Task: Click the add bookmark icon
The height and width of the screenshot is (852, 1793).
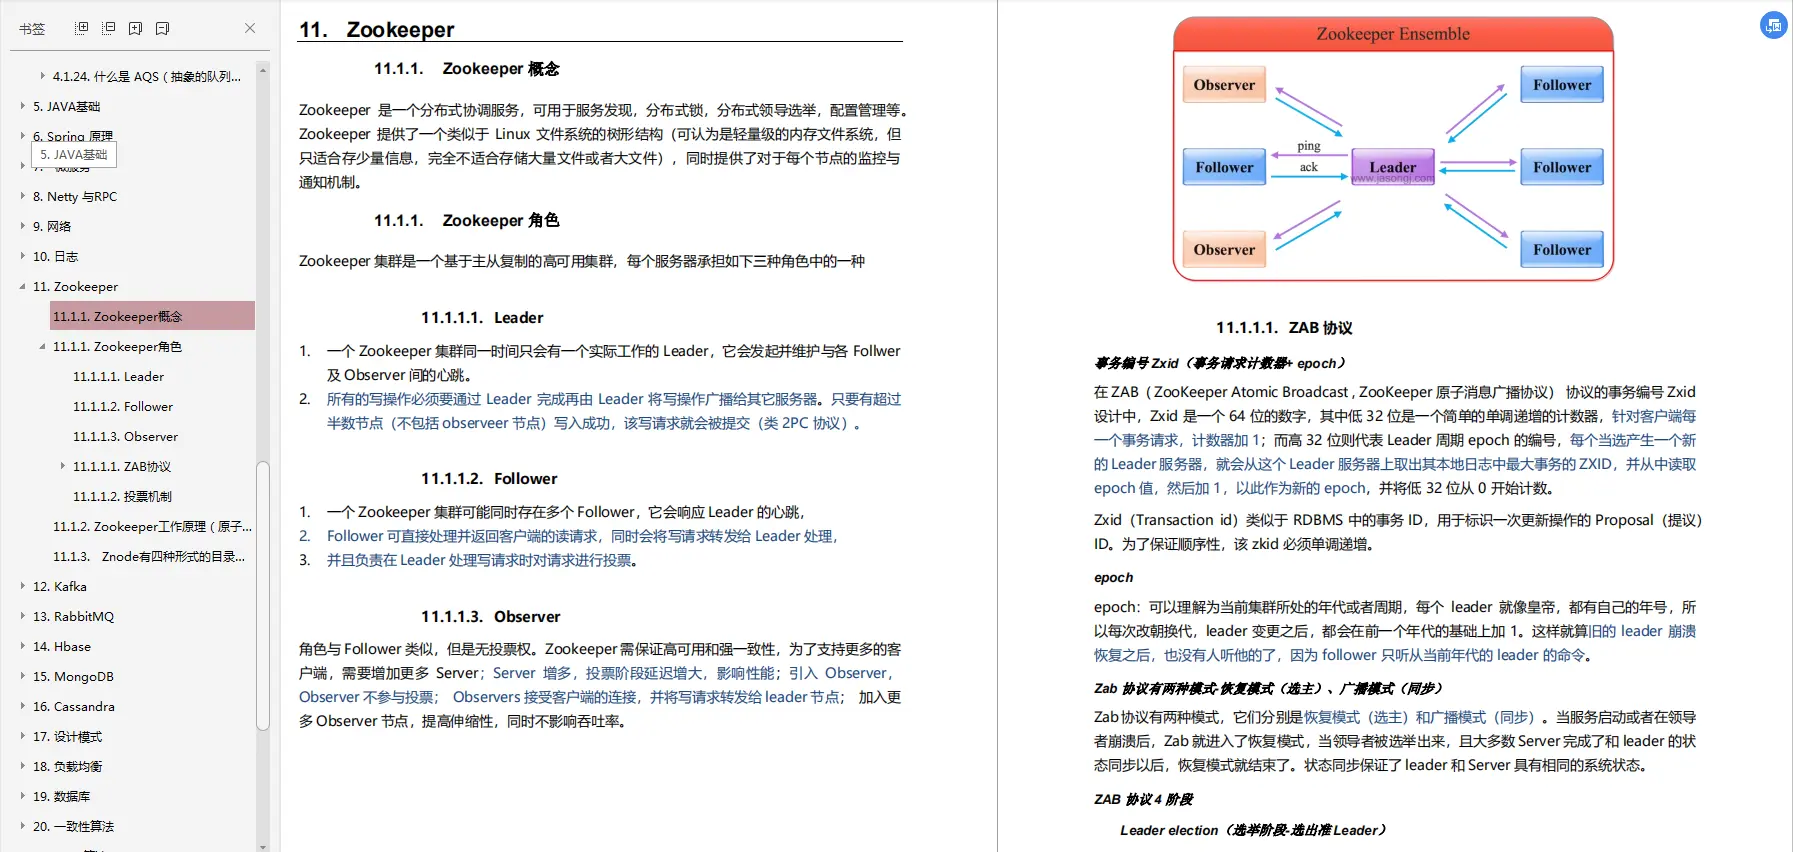Action: [x=136, y=28]
